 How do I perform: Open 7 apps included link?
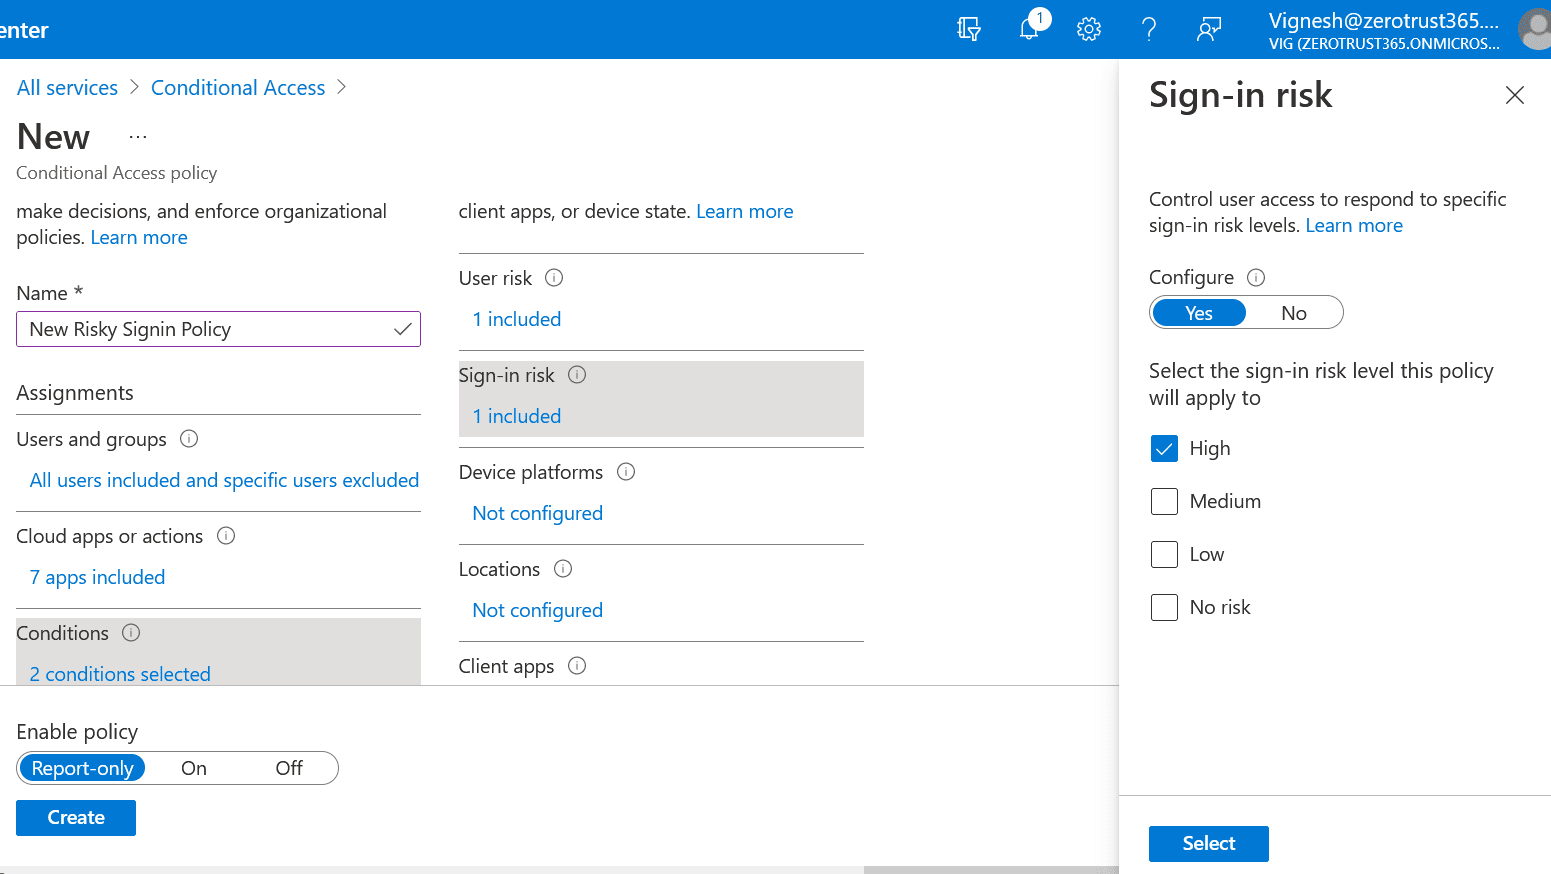[x=97, y=577]
